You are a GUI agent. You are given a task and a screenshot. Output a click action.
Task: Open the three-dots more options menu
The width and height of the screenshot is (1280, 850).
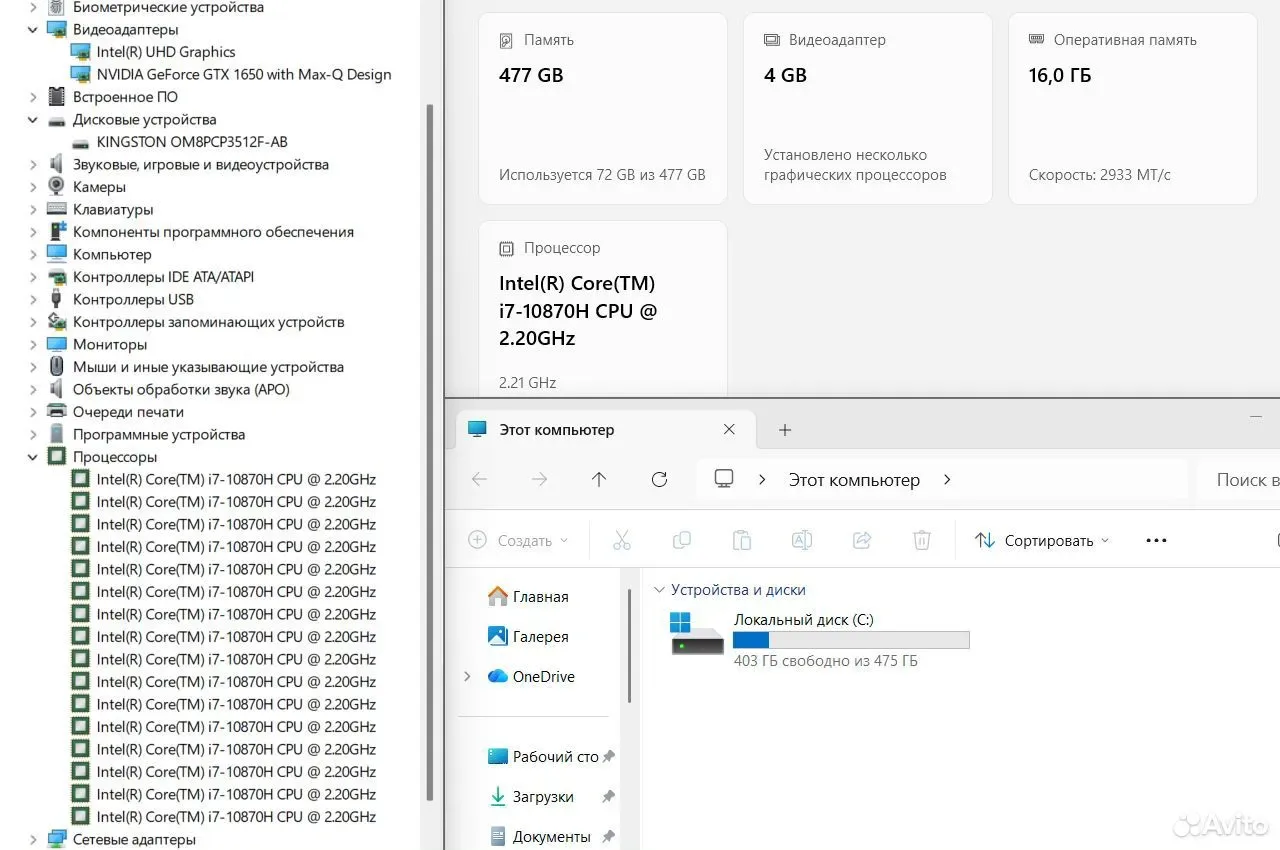point(1156,540)
